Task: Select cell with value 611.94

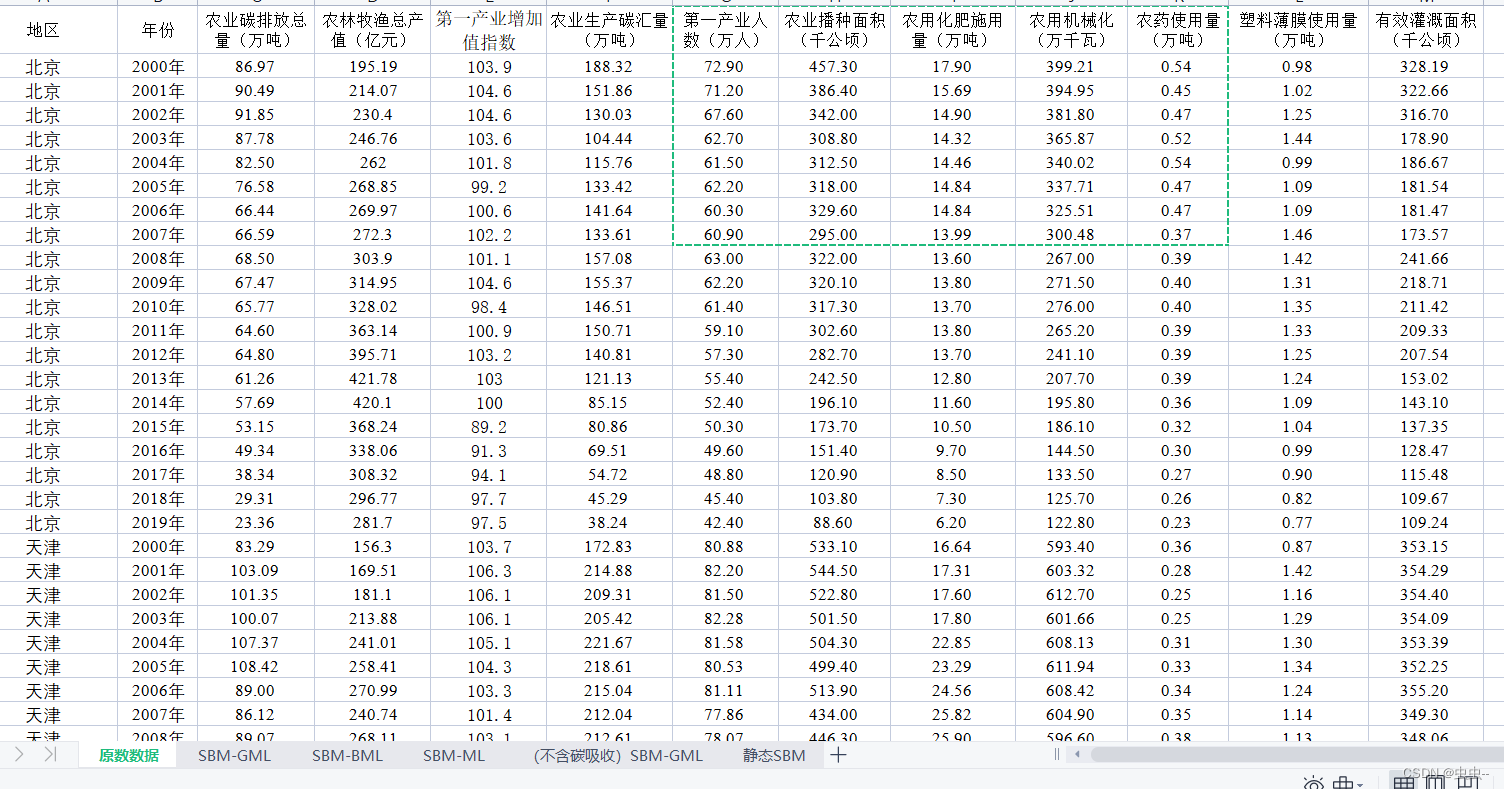Action: pos(1071,667)
